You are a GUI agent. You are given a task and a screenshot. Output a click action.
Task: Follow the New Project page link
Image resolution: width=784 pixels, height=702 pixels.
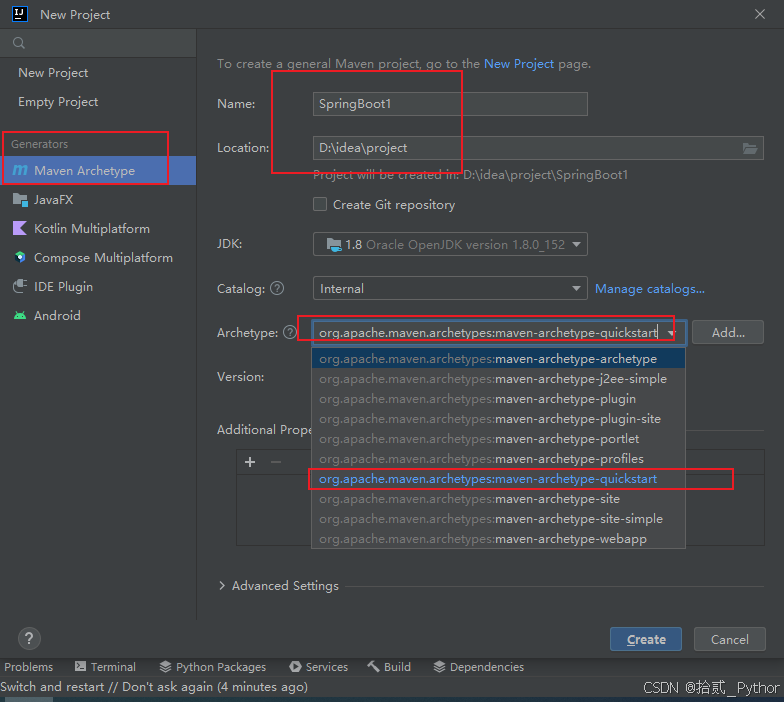pyautogui.click(x=519, y=64)
